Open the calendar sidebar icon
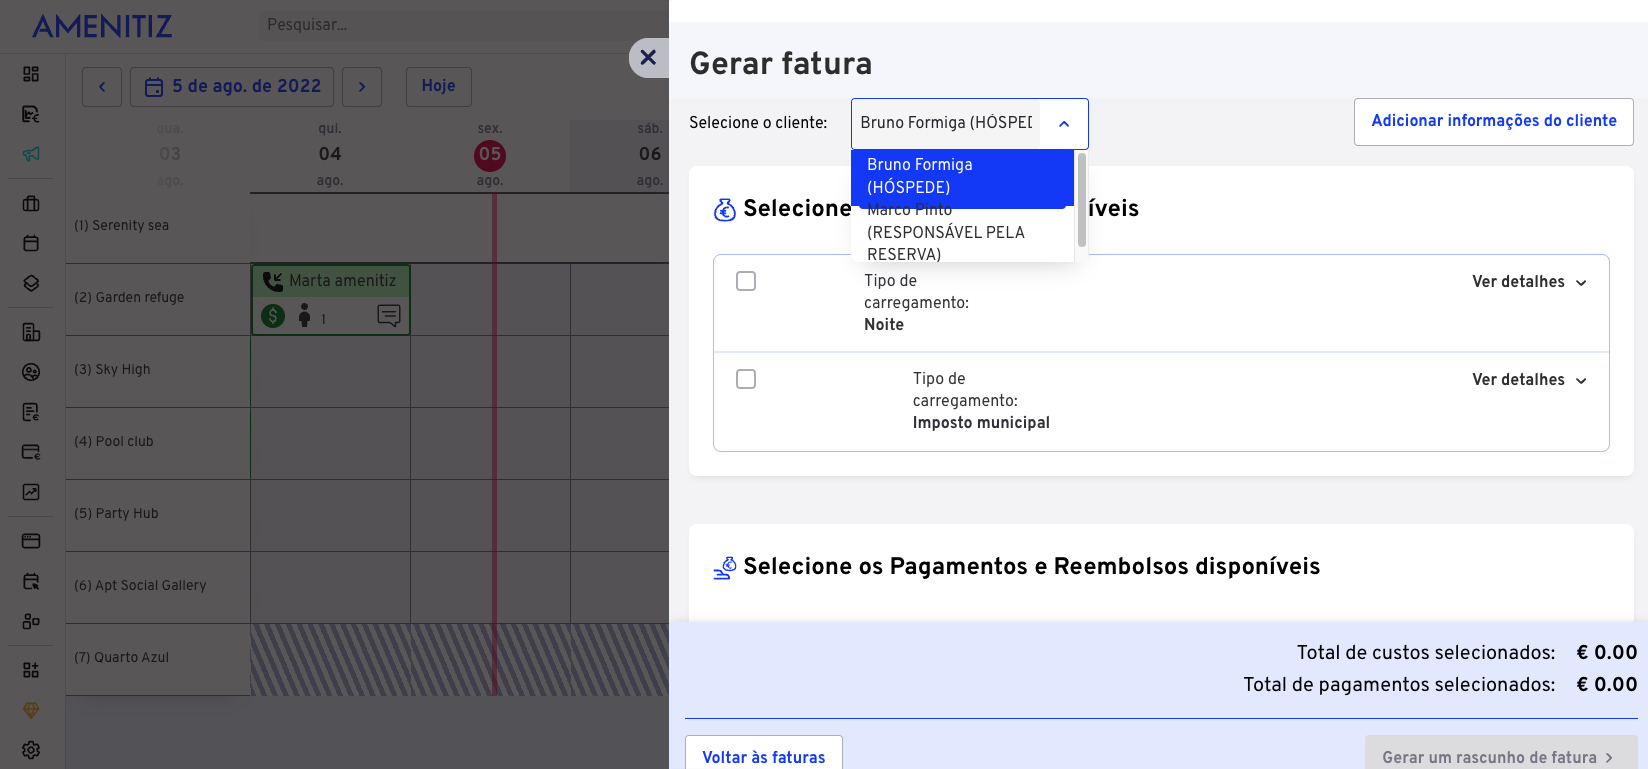Screen dimensions: 1648x769 point(31,243)
